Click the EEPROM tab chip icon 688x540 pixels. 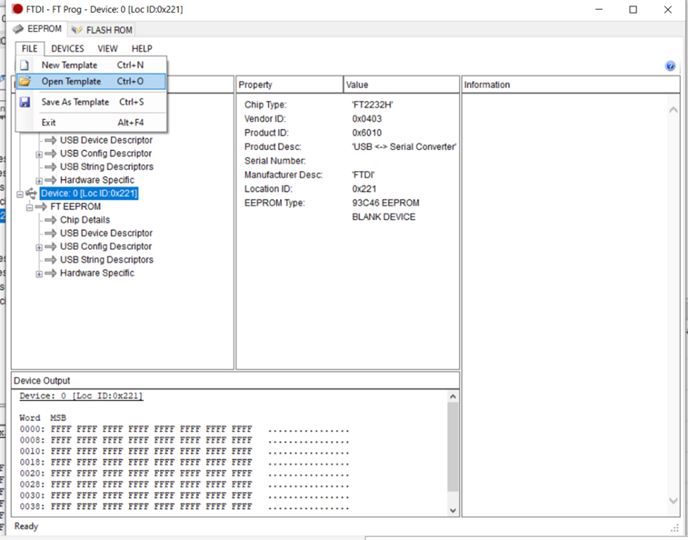point(18,29)
